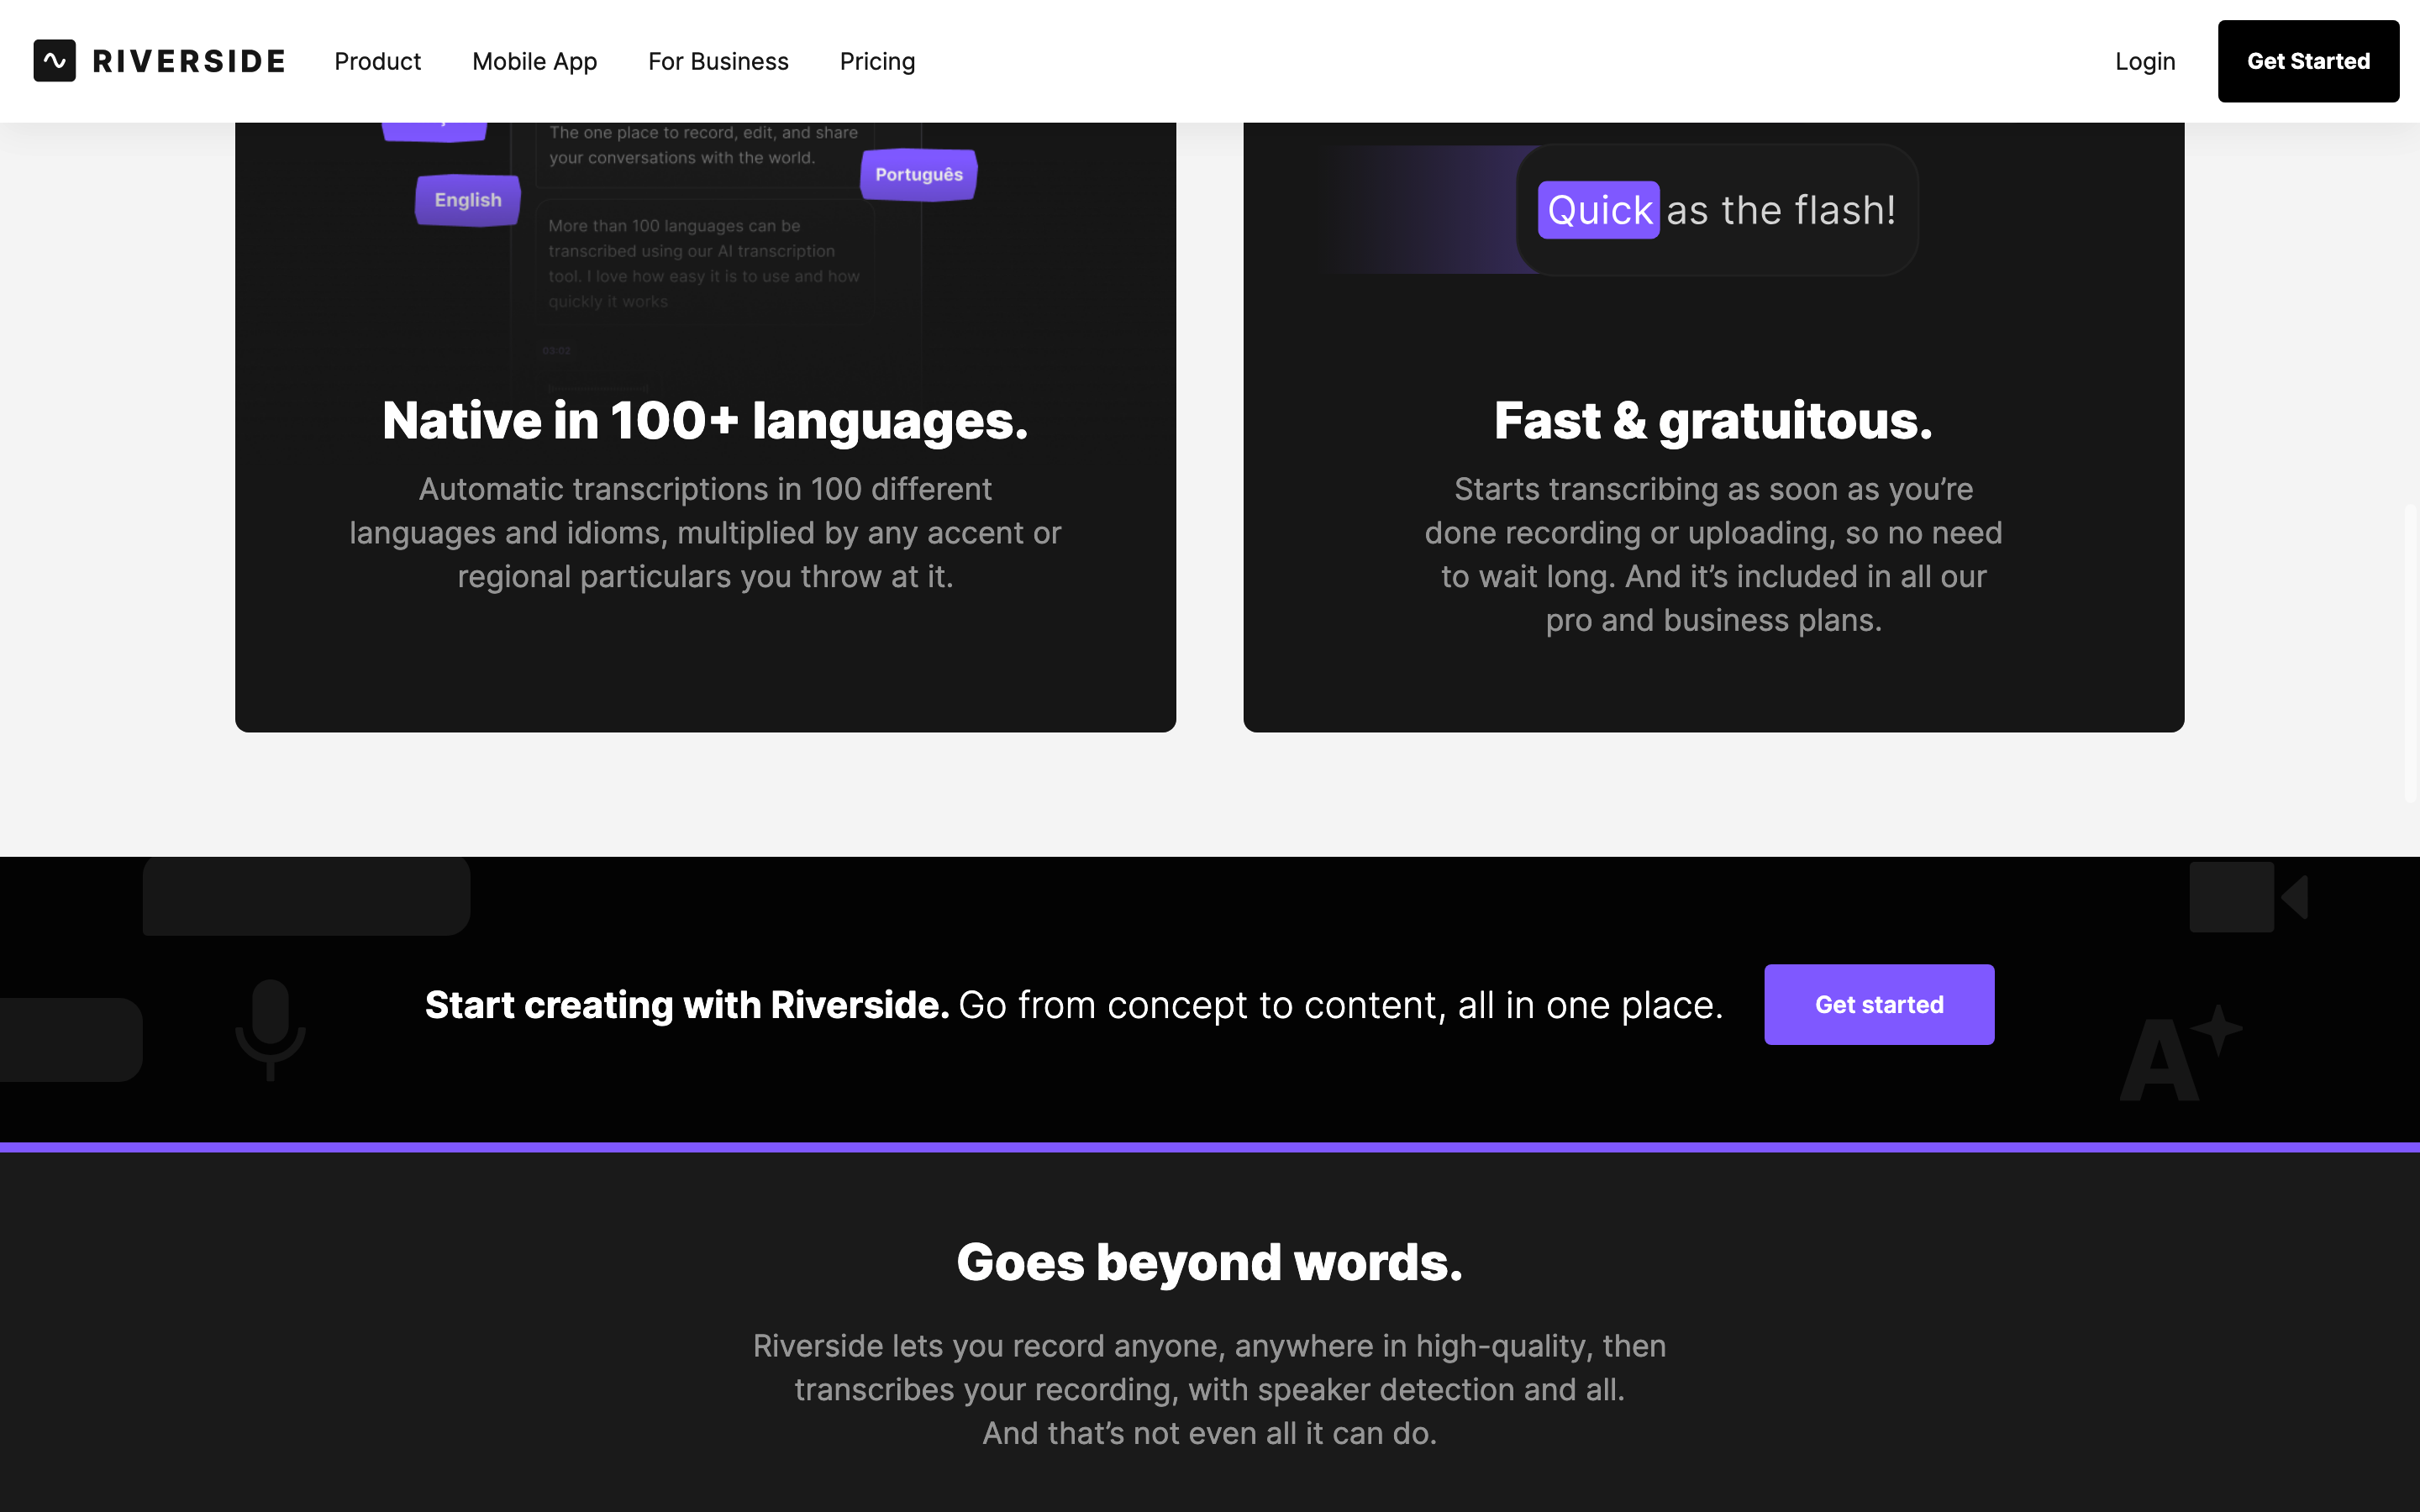Click the highlighted word Quick
The image size is (2420, 1512).
(x=1598, y=210)
